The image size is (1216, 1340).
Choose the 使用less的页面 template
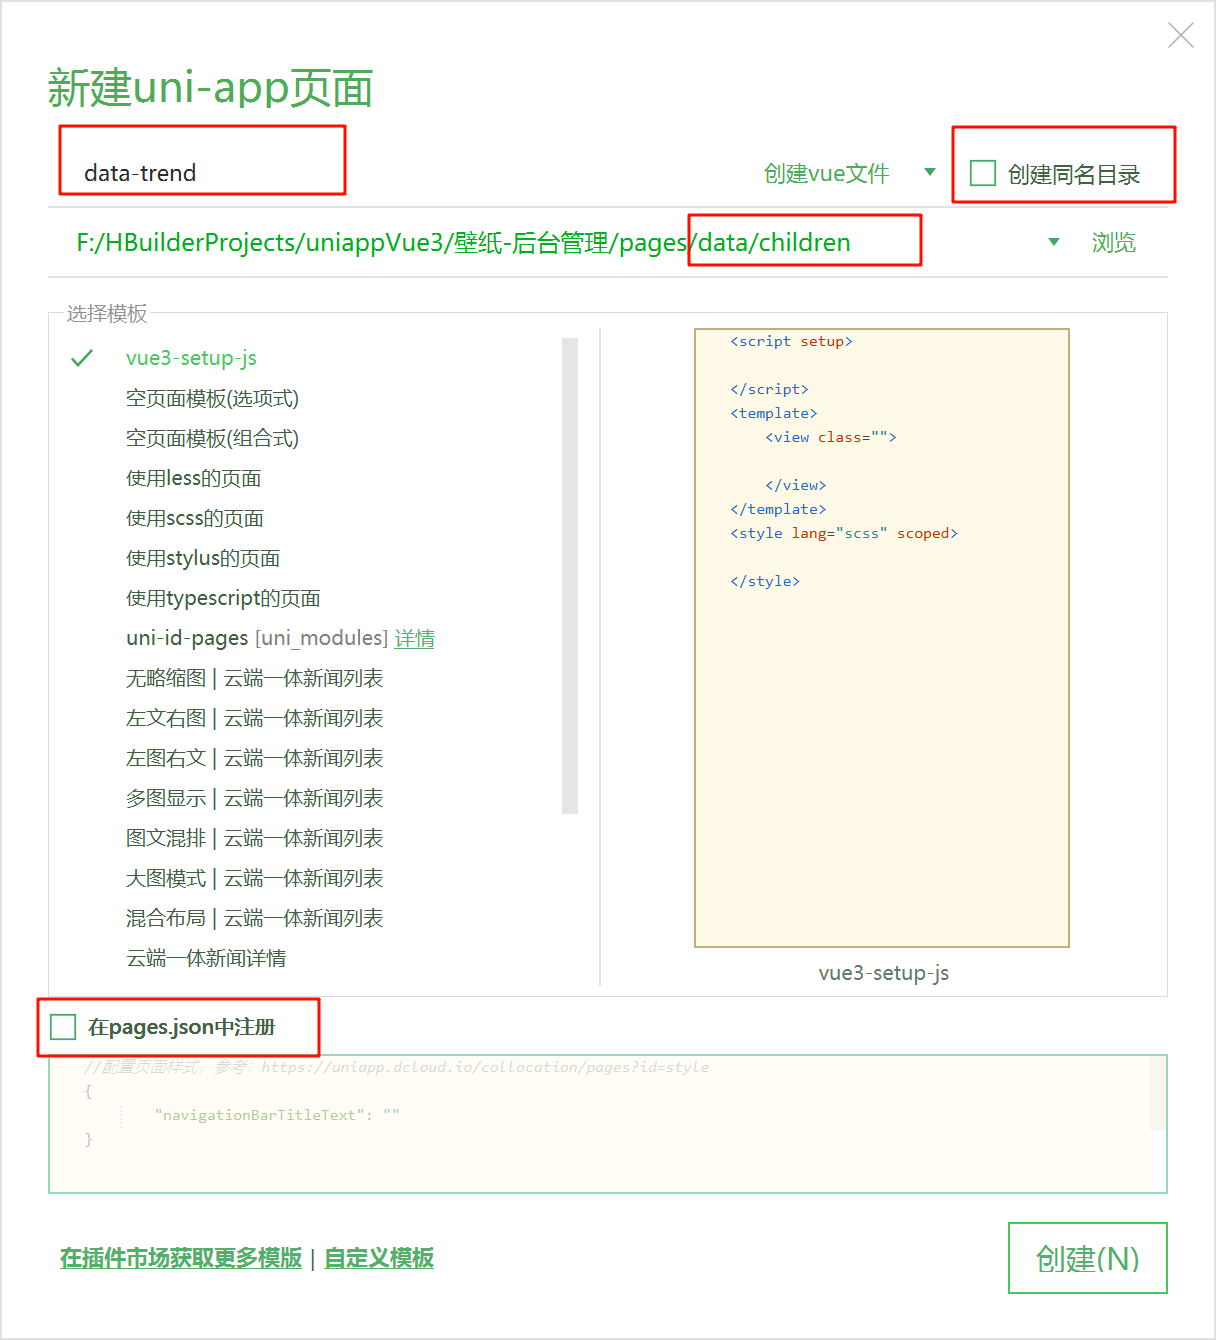click(x=193, y=478)
